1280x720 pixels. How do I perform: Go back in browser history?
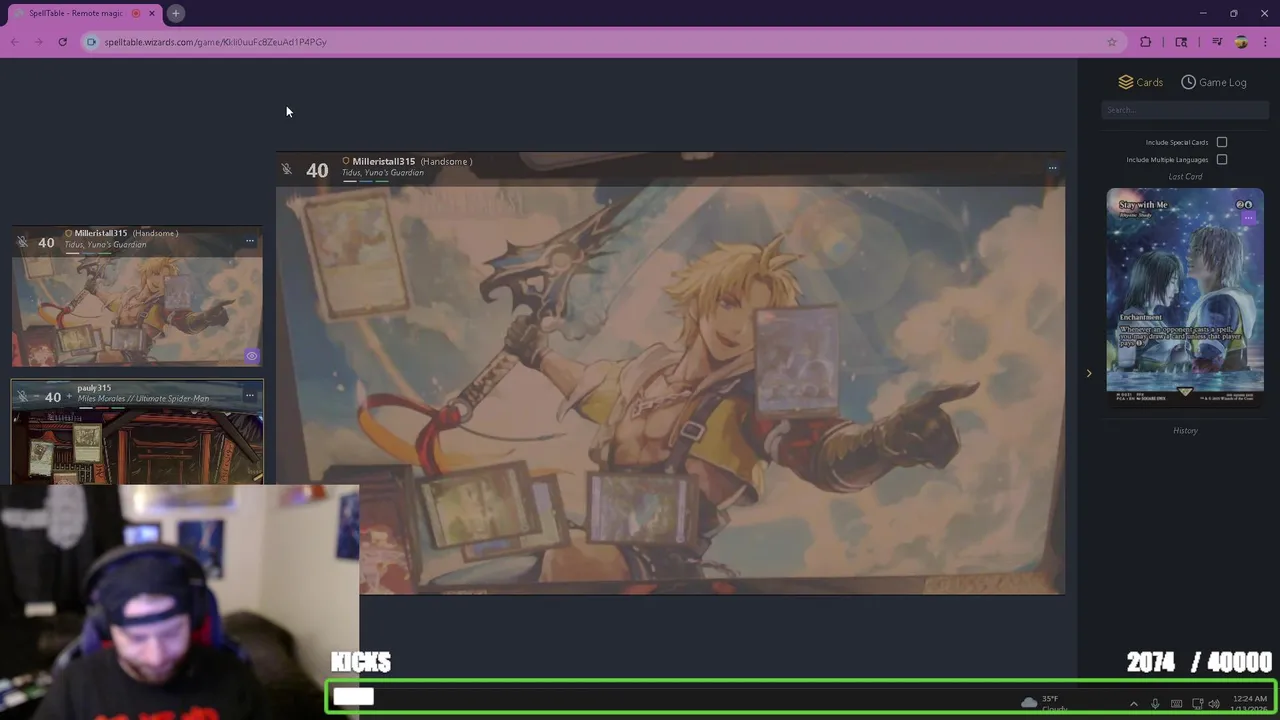point(15,42)
